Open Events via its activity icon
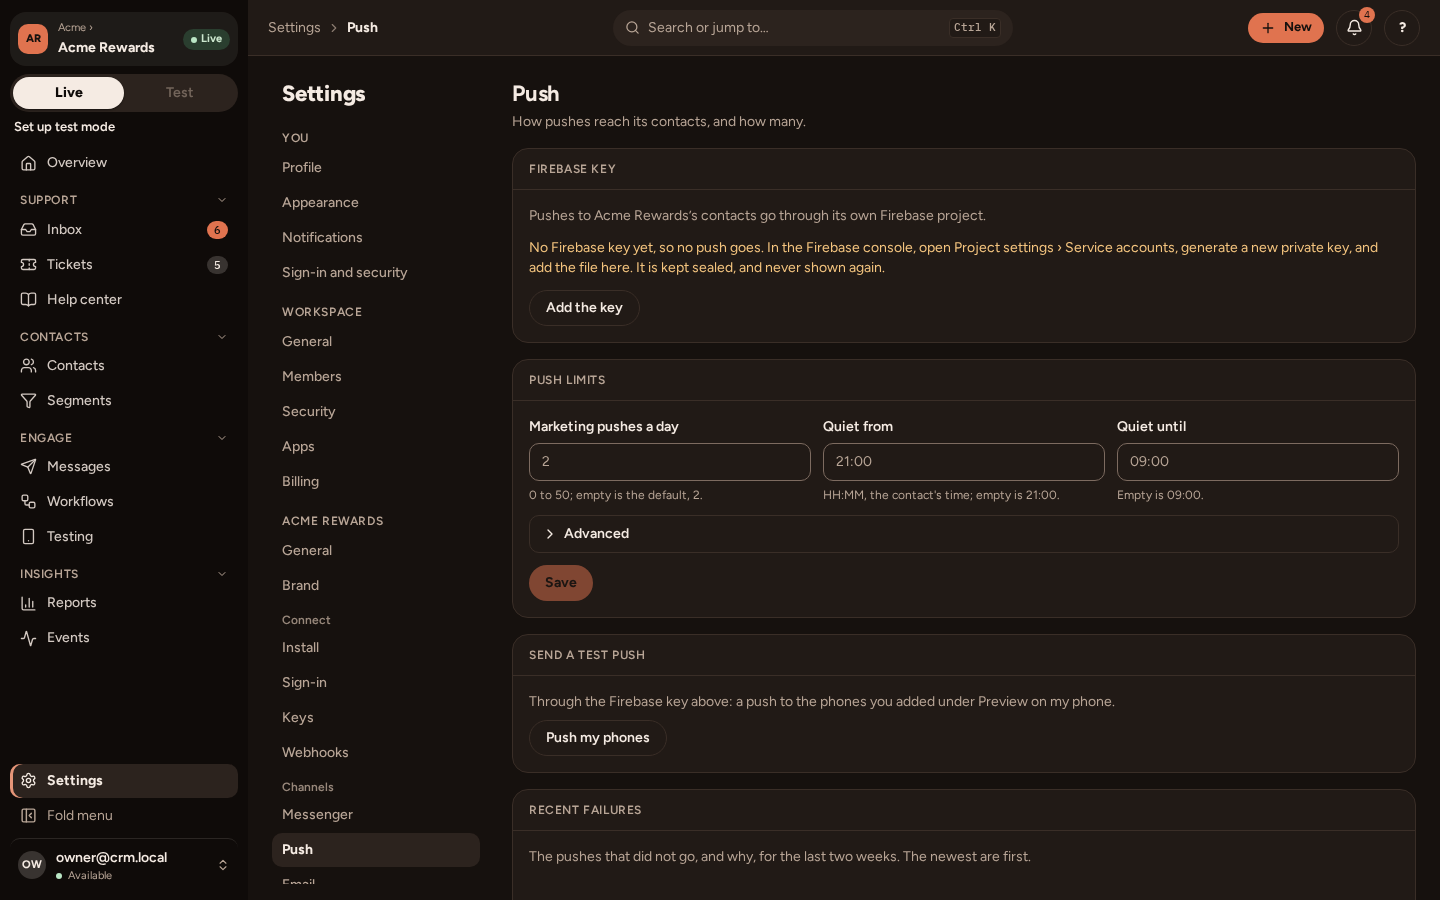 tap(29, 638)
